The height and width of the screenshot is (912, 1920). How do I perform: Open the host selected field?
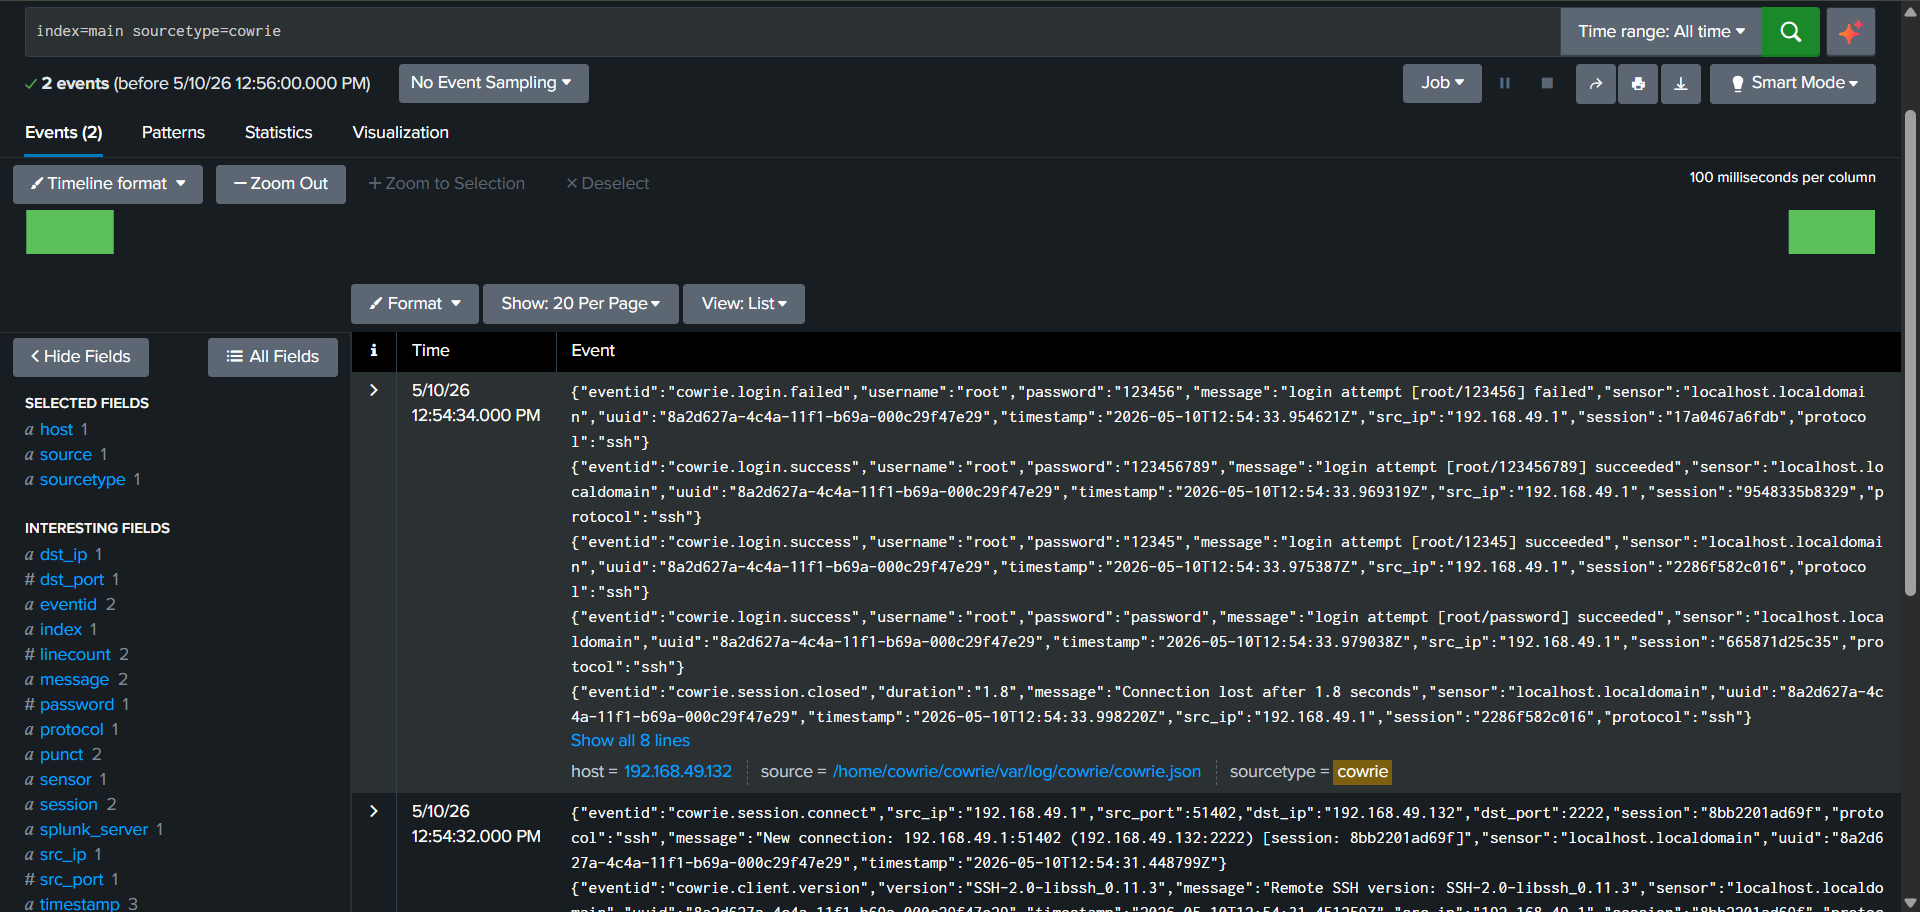pyautogui.click(x=56, y=430)
